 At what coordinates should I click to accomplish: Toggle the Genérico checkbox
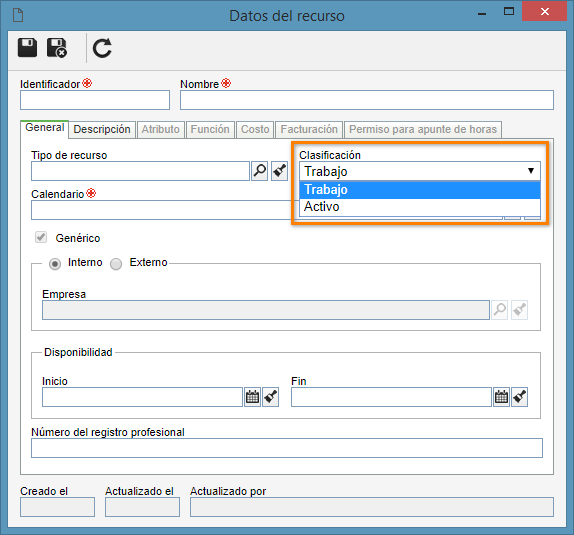pos(41,237)
